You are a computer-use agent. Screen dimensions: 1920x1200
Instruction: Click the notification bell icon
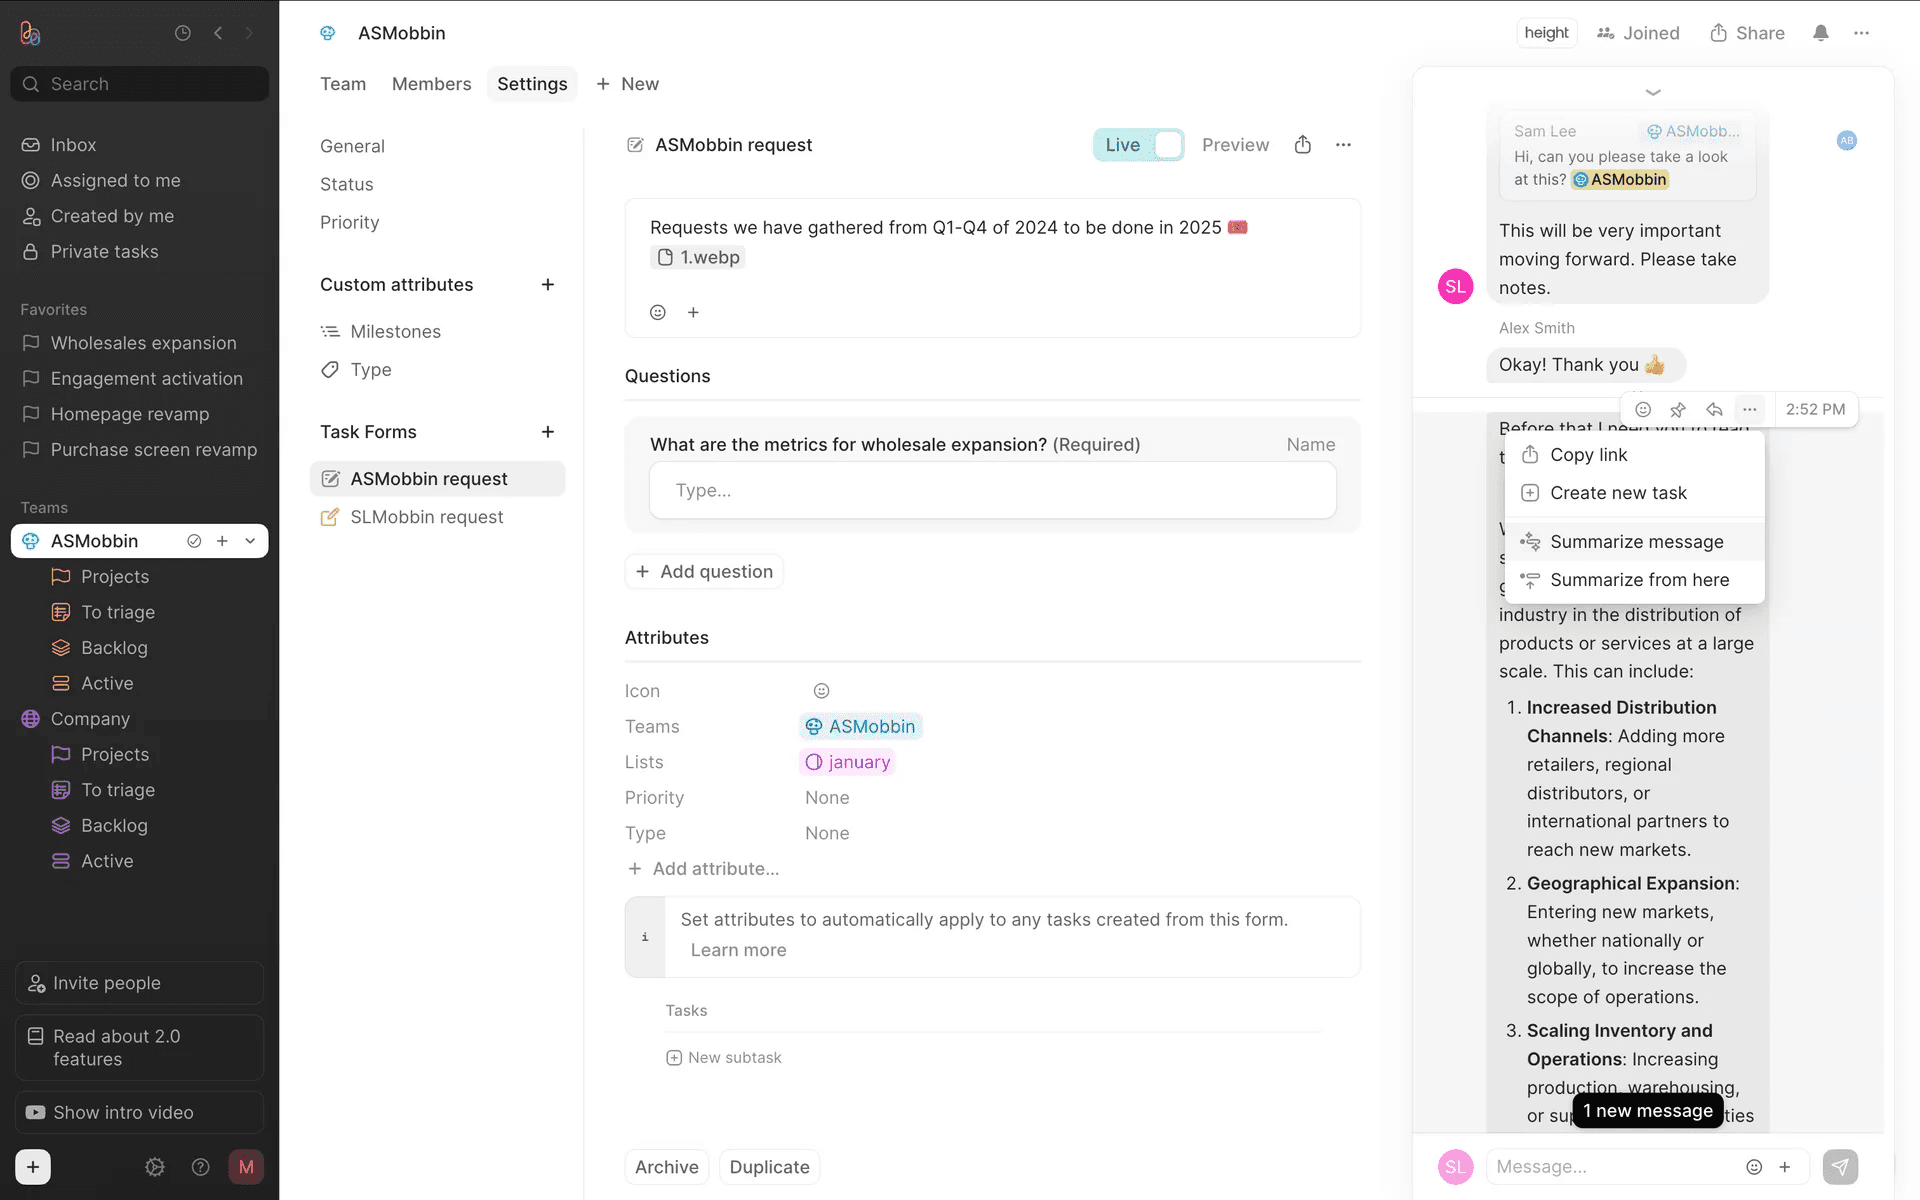pyautogui.click(x=1820, y=33)
